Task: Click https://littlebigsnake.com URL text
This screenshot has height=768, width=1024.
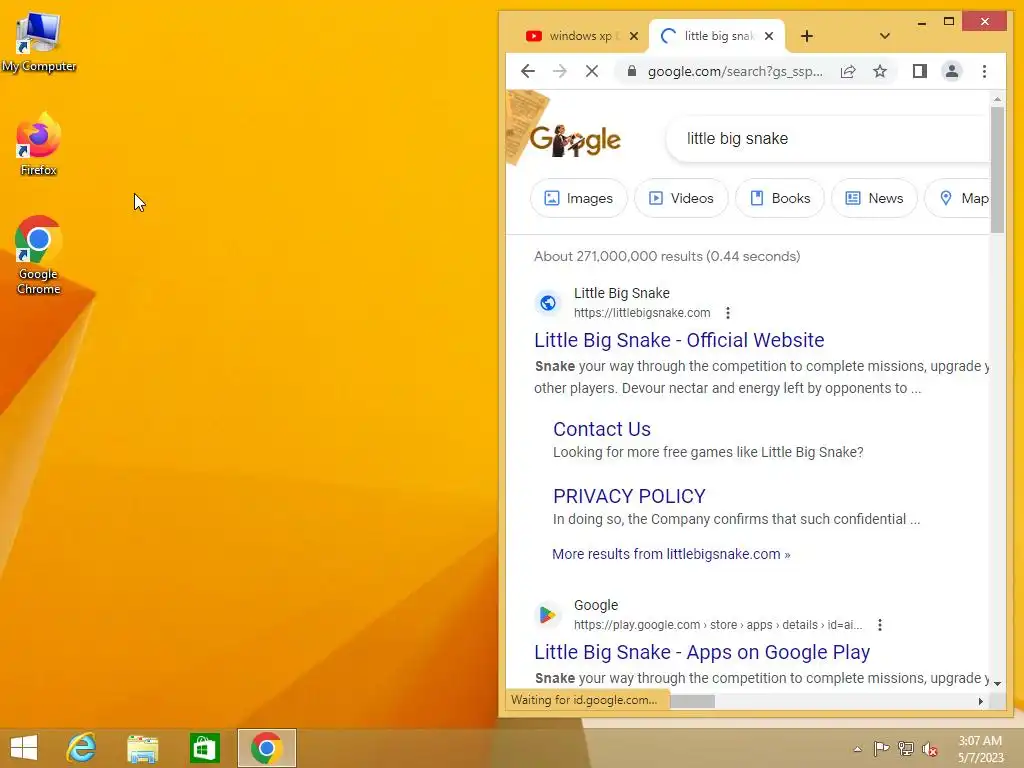Action: tap(642, 313)
